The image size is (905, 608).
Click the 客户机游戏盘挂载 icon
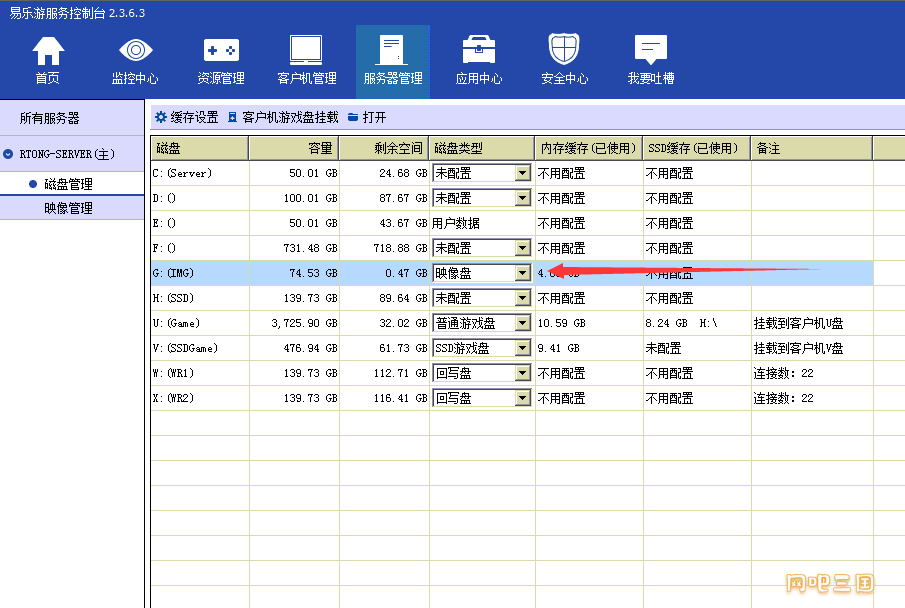click(233, 117)
